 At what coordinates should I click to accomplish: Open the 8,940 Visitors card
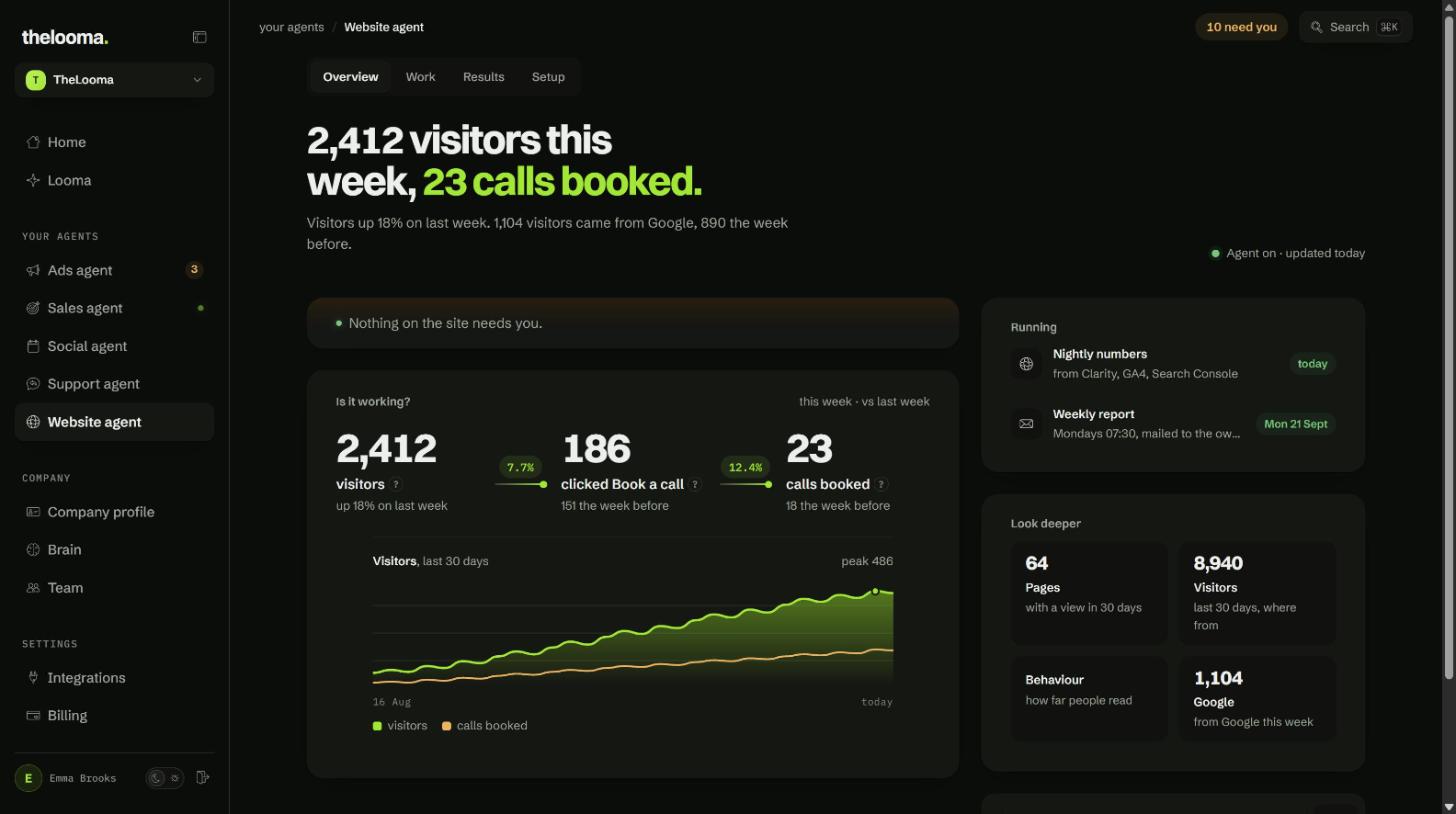point(1257,593)
